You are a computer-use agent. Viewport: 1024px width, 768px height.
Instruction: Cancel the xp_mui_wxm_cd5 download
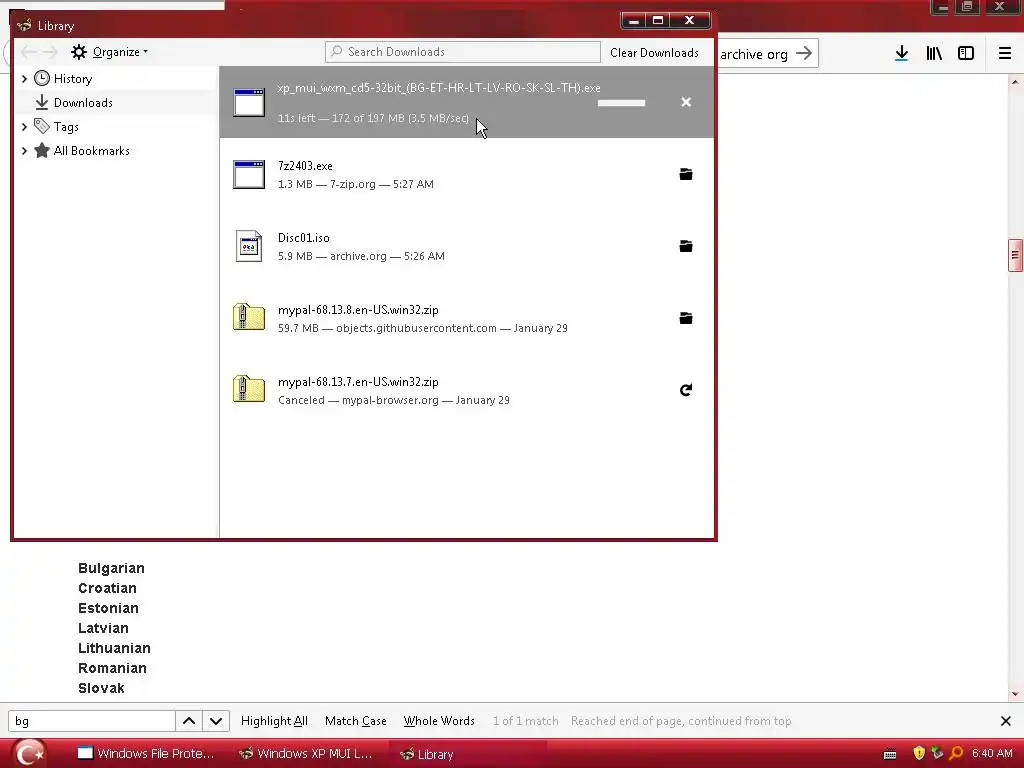click(x=686, y=102)
